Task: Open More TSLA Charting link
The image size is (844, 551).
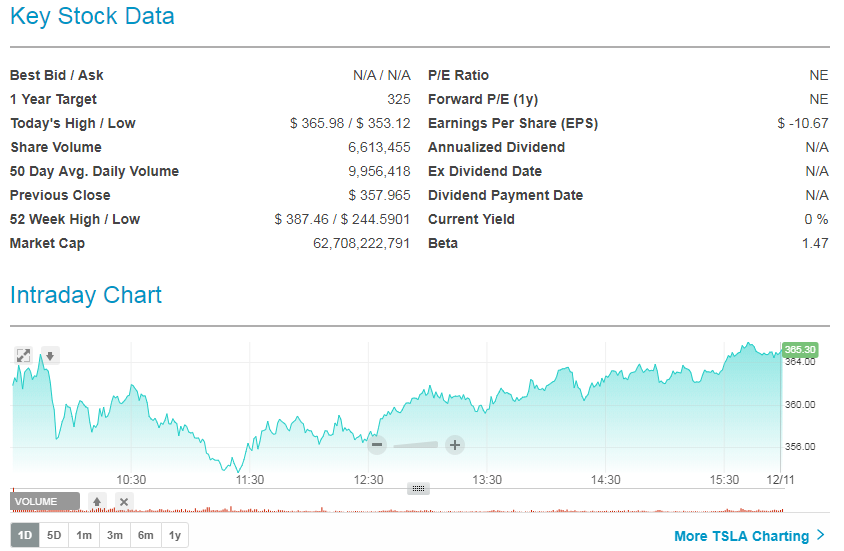Action: tap(741, 536)
